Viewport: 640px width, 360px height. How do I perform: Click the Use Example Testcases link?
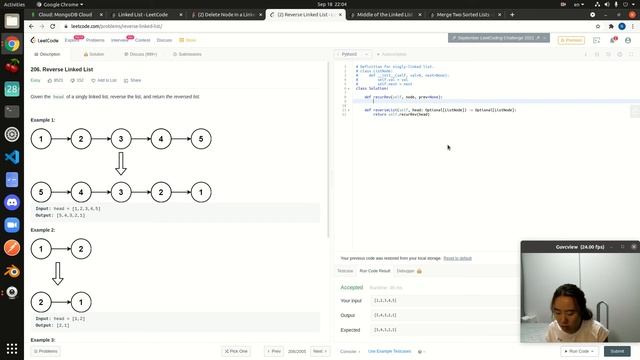point(389,351)
